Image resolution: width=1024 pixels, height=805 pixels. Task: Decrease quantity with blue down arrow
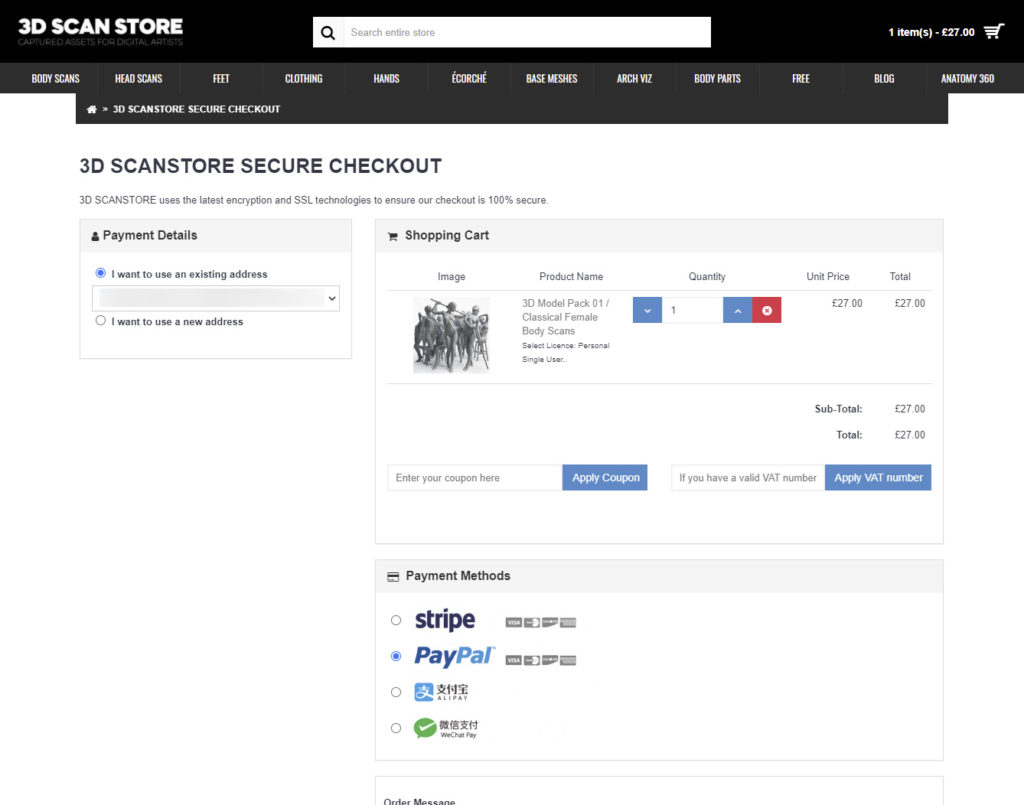647,311
